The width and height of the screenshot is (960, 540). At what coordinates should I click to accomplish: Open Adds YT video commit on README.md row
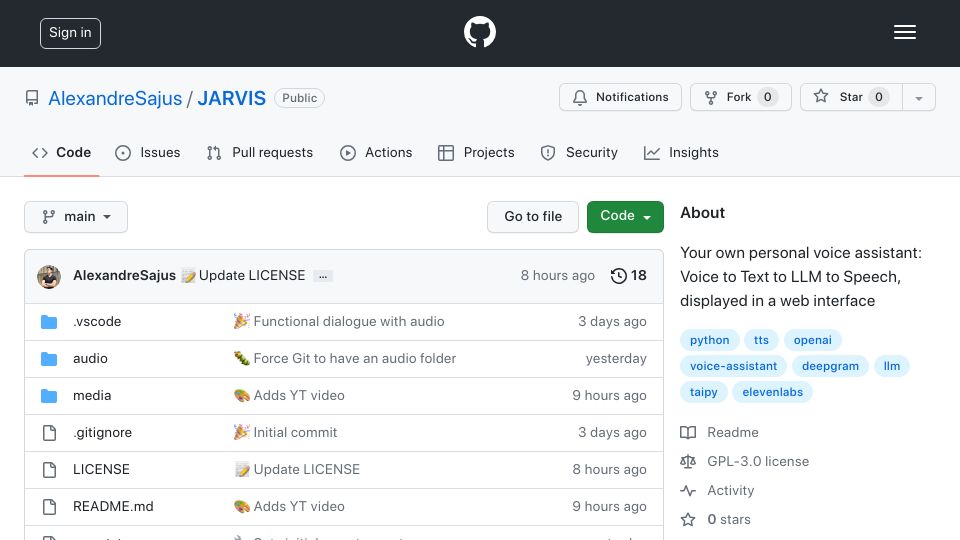(x=299, y=506)
